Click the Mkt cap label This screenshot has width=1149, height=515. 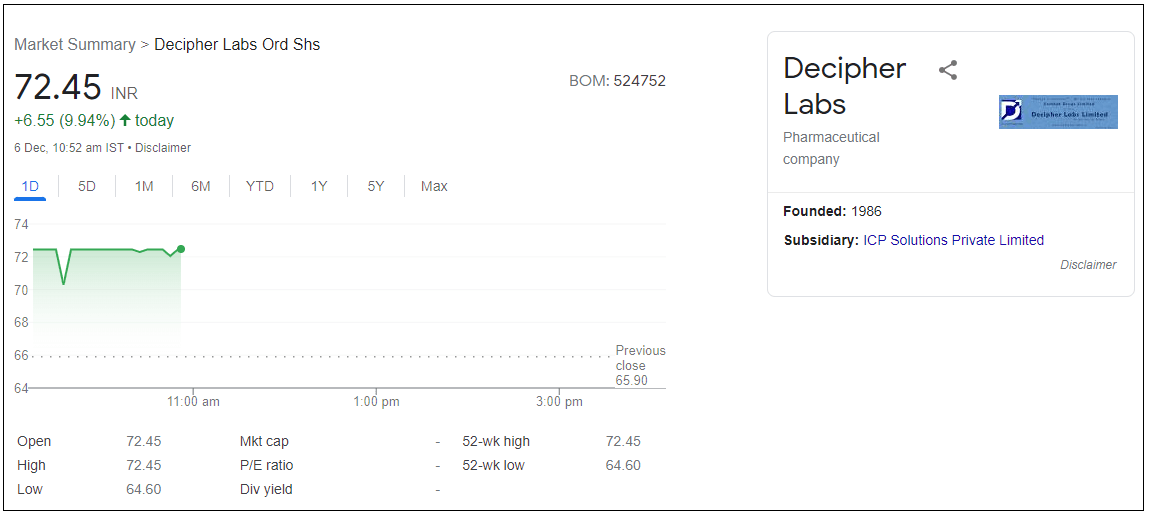point(264,442)
